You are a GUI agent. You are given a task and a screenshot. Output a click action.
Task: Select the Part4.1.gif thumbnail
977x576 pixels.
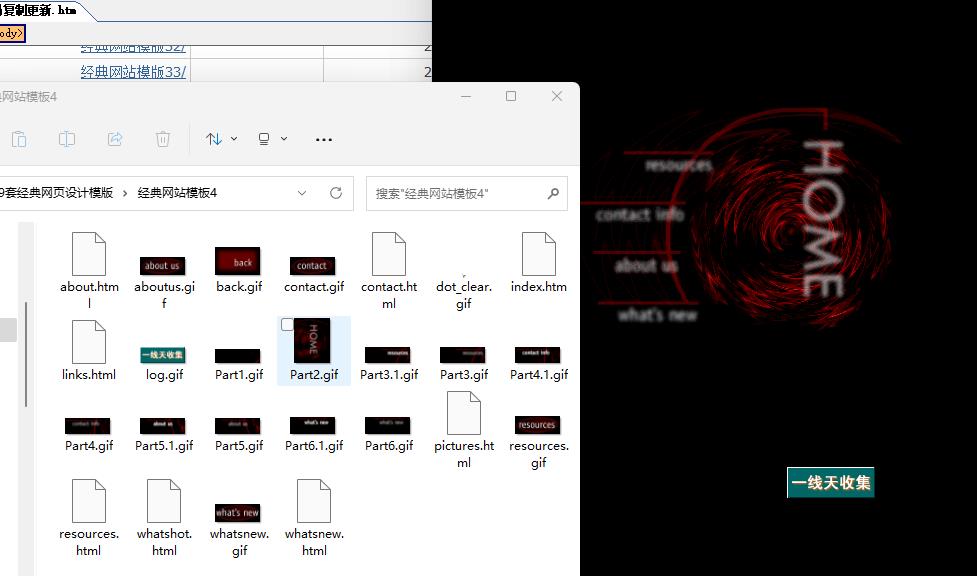point(537,355)
